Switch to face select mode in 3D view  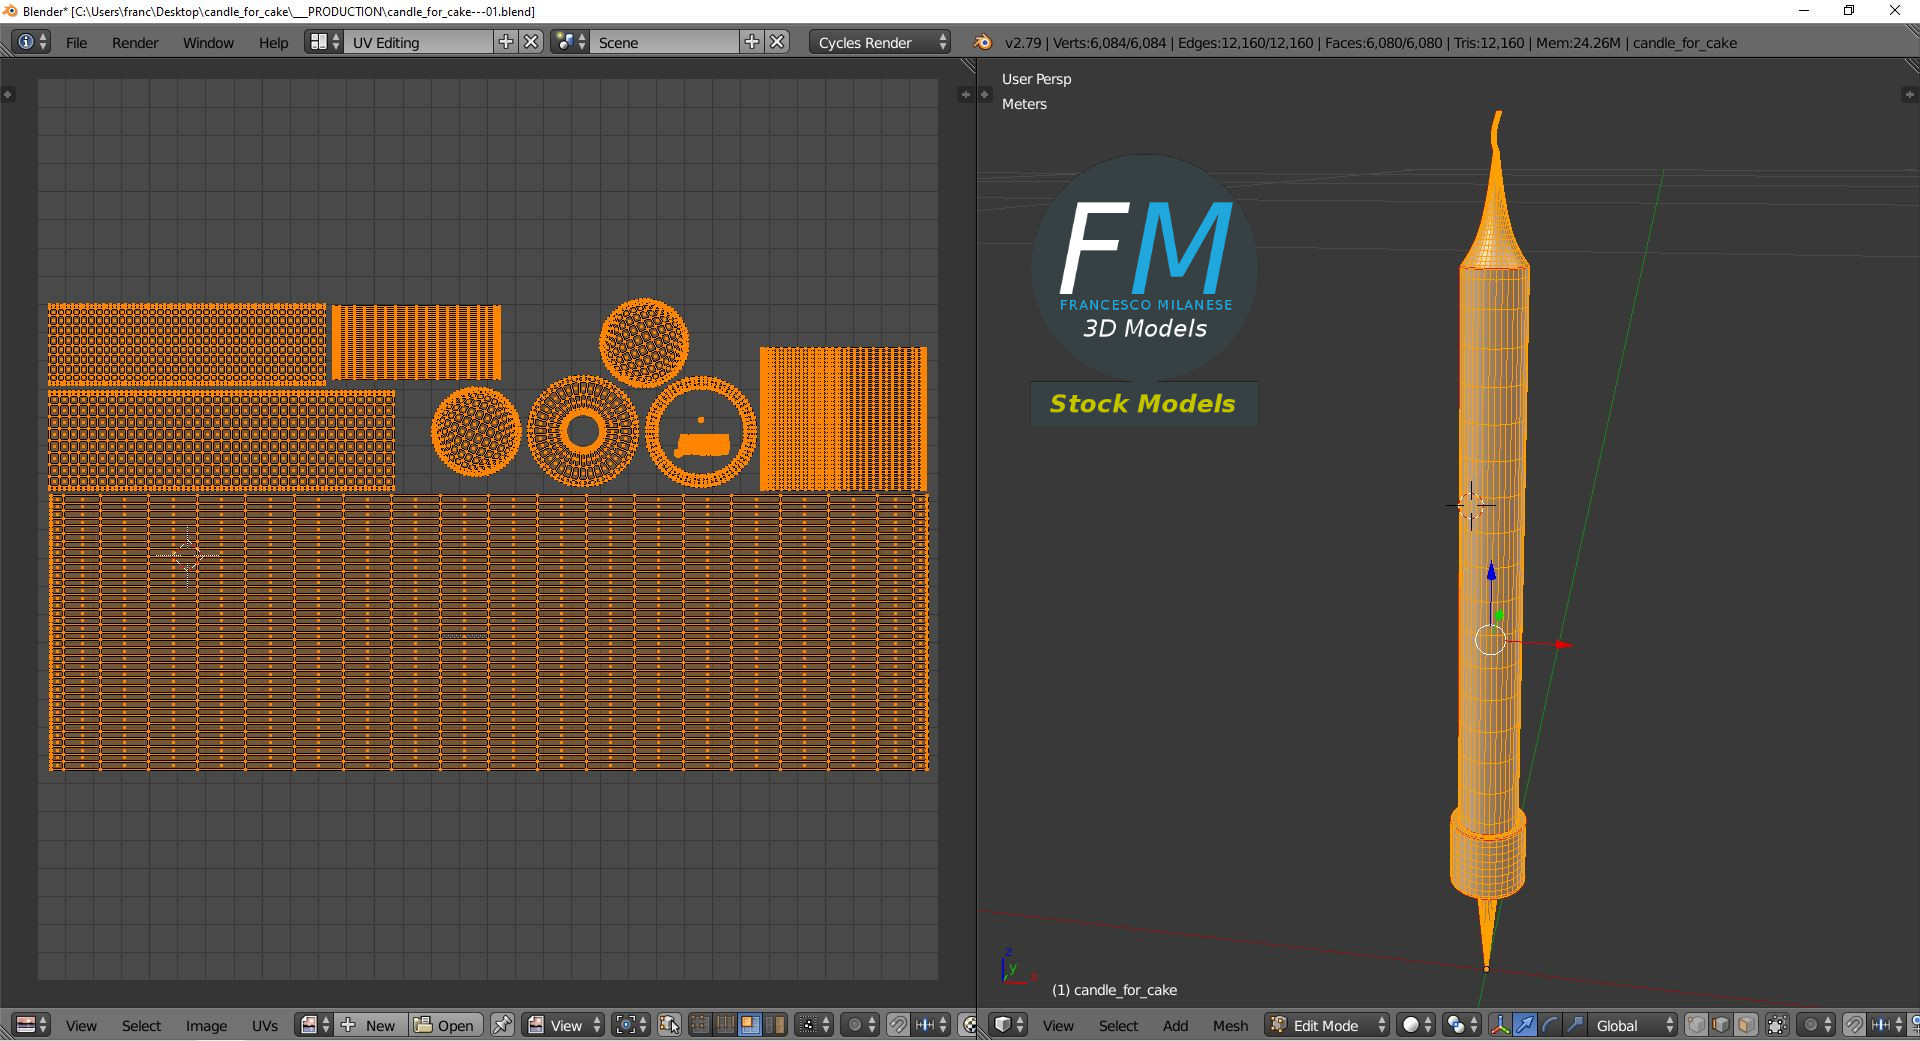1746,1025
